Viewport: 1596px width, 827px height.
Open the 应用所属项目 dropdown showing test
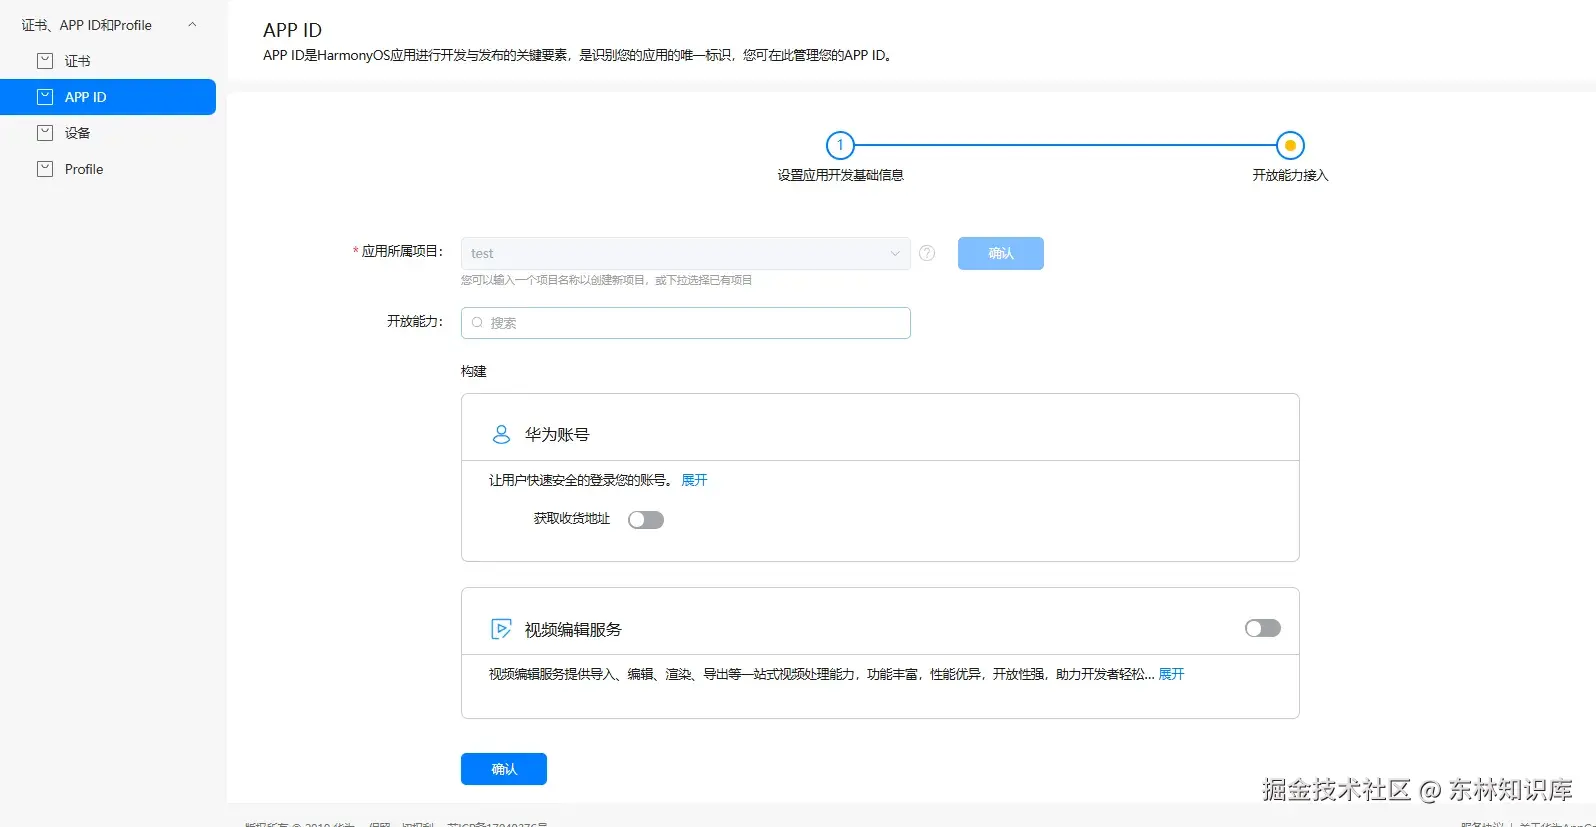686,253
